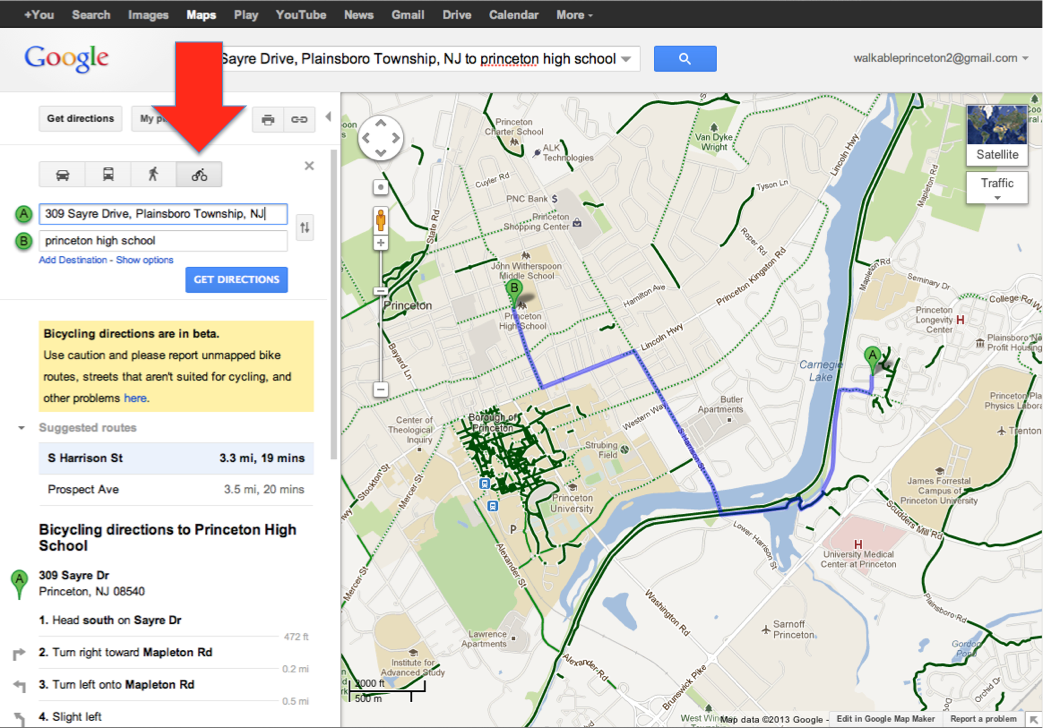This screenshot has height=728, width=1043.
Task: Collapse the Suggested routes section
Action: tap(21, 428)
